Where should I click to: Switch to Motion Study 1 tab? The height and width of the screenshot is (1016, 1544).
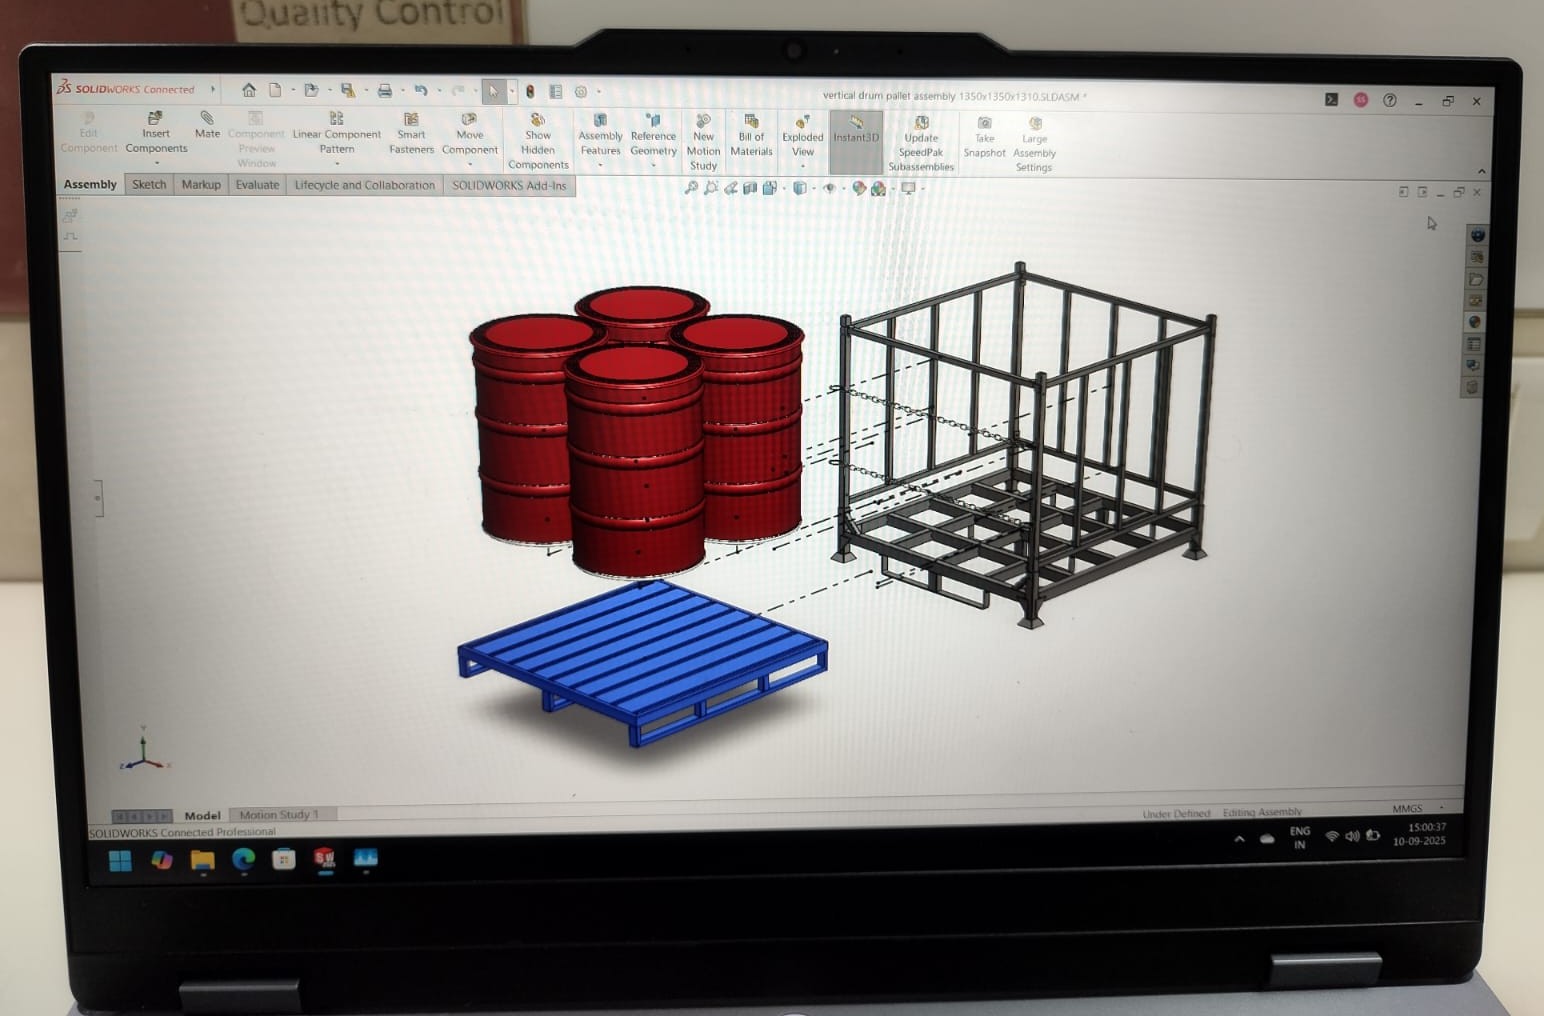click(x=279, y=815)
